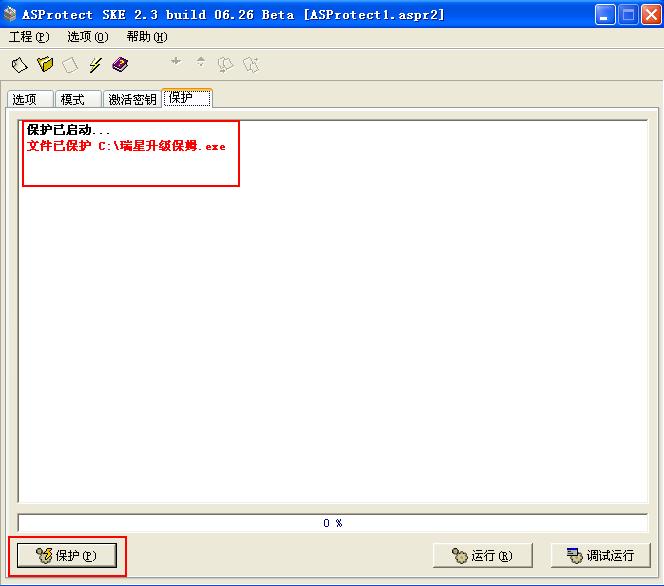Click the greyed plus add icon
Image resolution: width=664 pixels, height=586 pixels.
click(x=176, y=61)
